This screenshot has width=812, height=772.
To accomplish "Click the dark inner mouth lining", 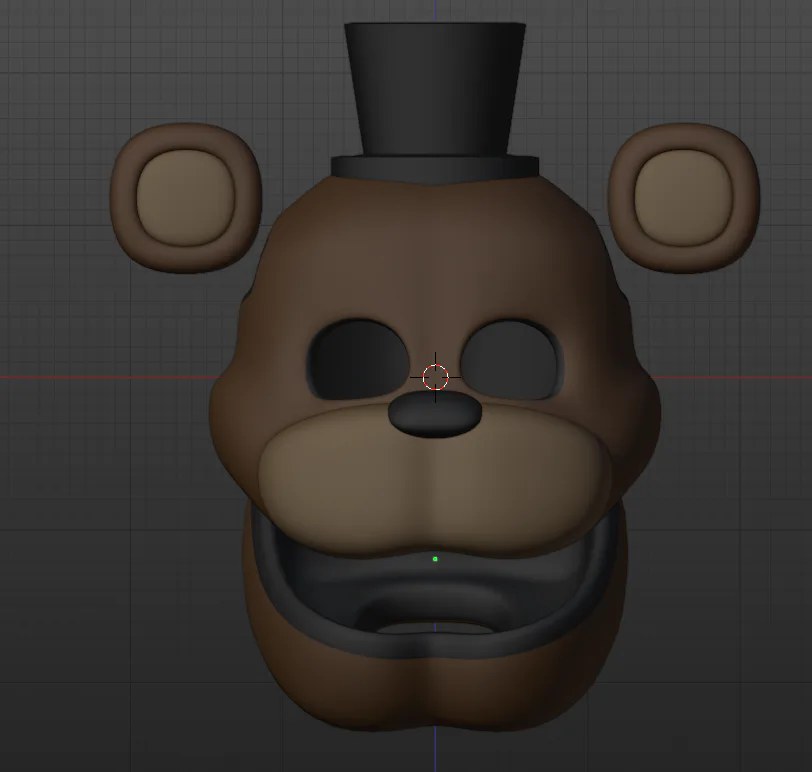I will click(x=435, y=595).
